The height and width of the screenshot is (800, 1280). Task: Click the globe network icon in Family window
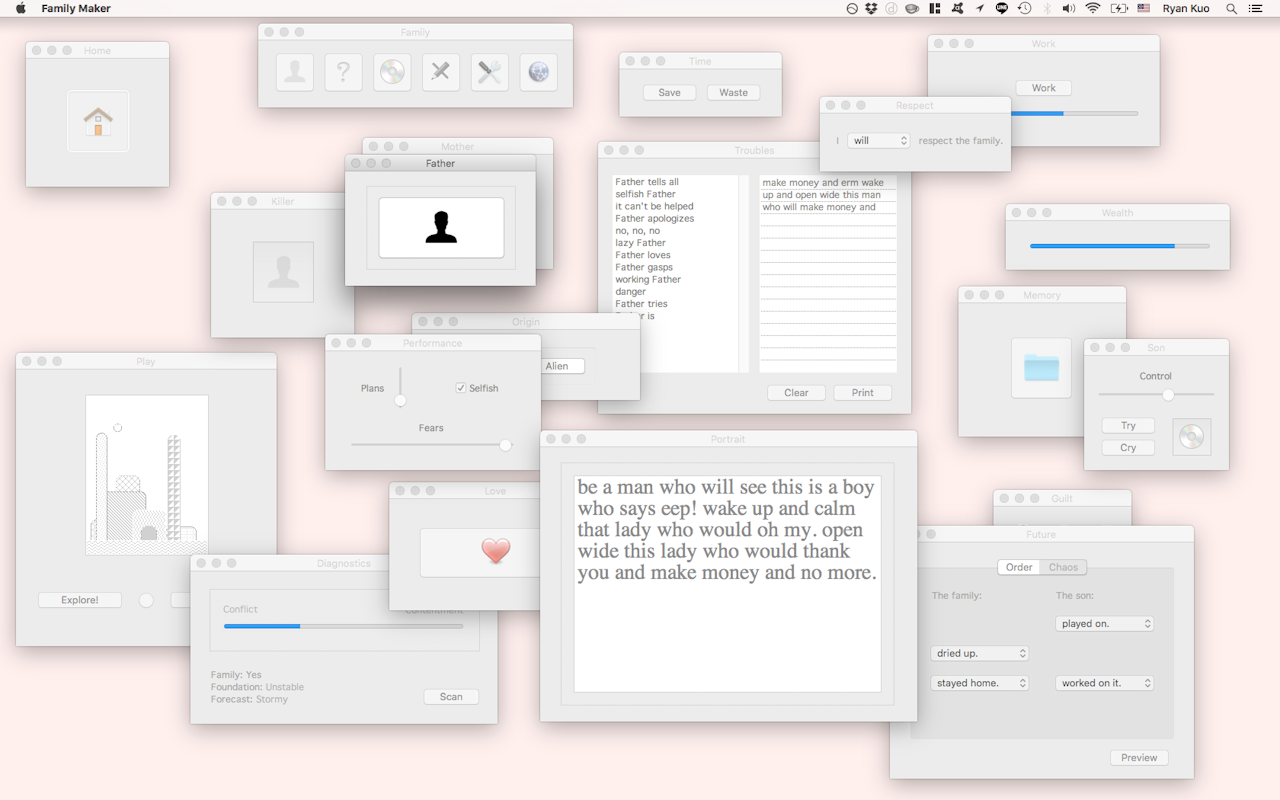(538, 73)
